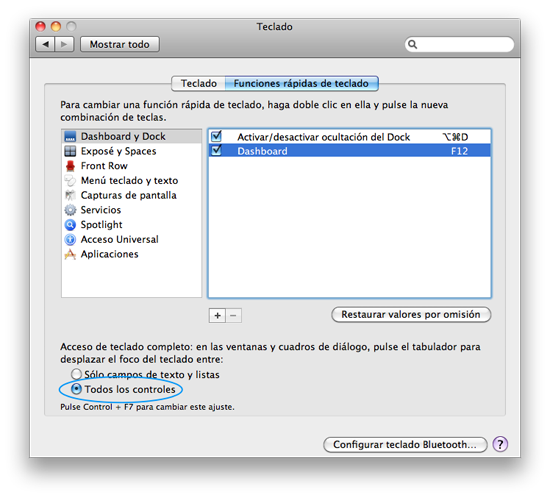Choose the Todos los controles radio button
This screenshot has width=550, height=498.
76,389
